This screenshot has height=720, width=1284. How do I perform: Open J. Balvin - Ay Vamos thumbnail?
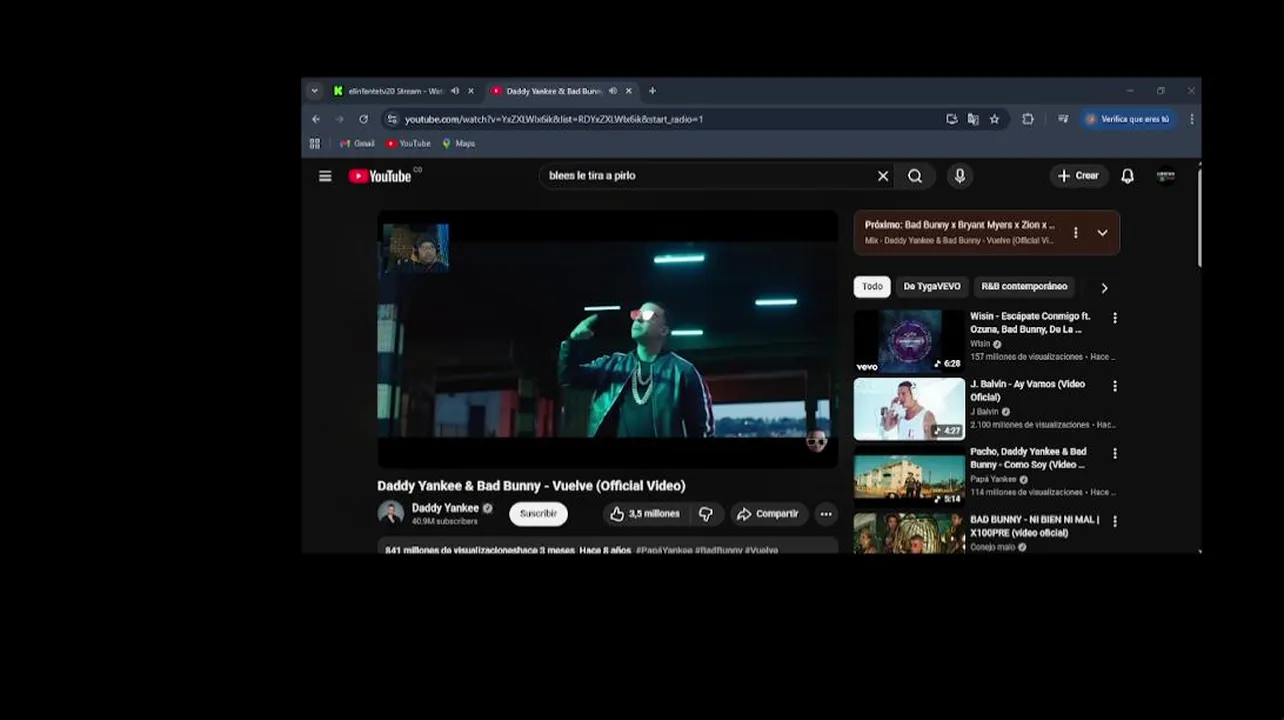909,409
